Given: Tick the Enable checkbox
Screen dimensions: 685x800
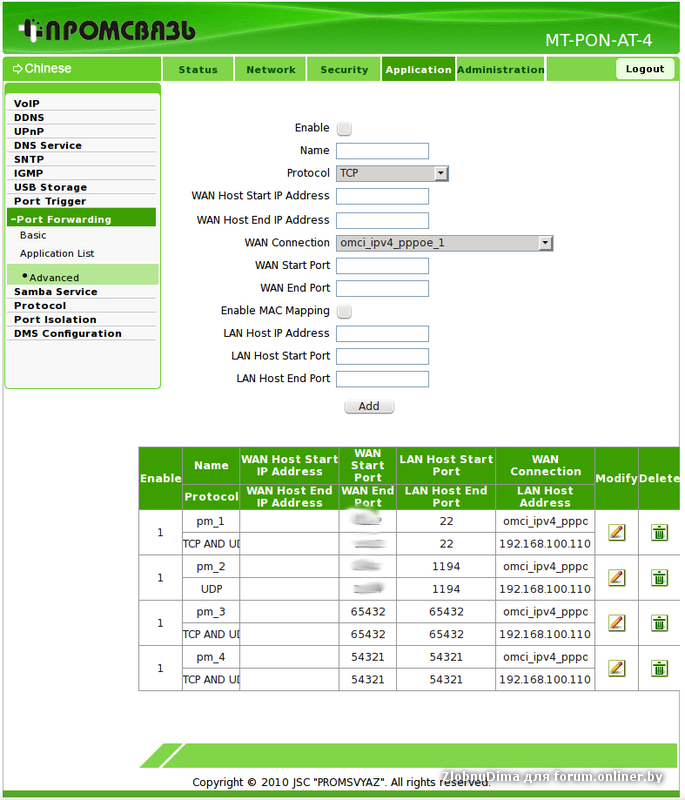Looking at the screenshot, I should point(344,128).
